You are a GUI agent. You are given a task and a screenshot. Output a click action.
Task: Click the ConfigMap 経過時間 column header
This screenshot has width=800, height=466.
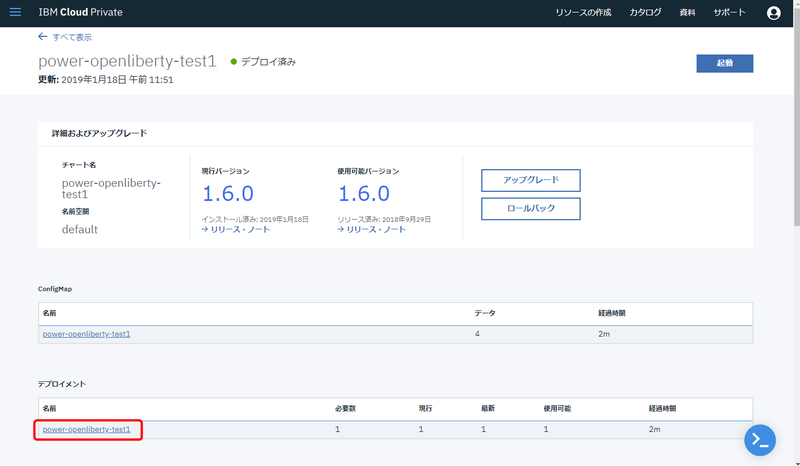(612, 313)
